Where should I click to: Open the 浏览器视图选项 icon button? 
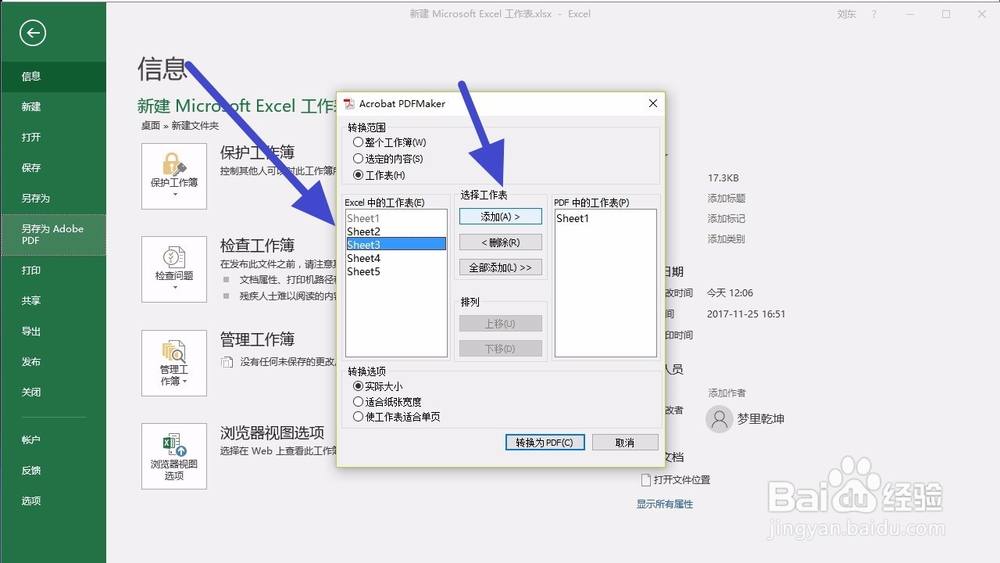(174, 457)
